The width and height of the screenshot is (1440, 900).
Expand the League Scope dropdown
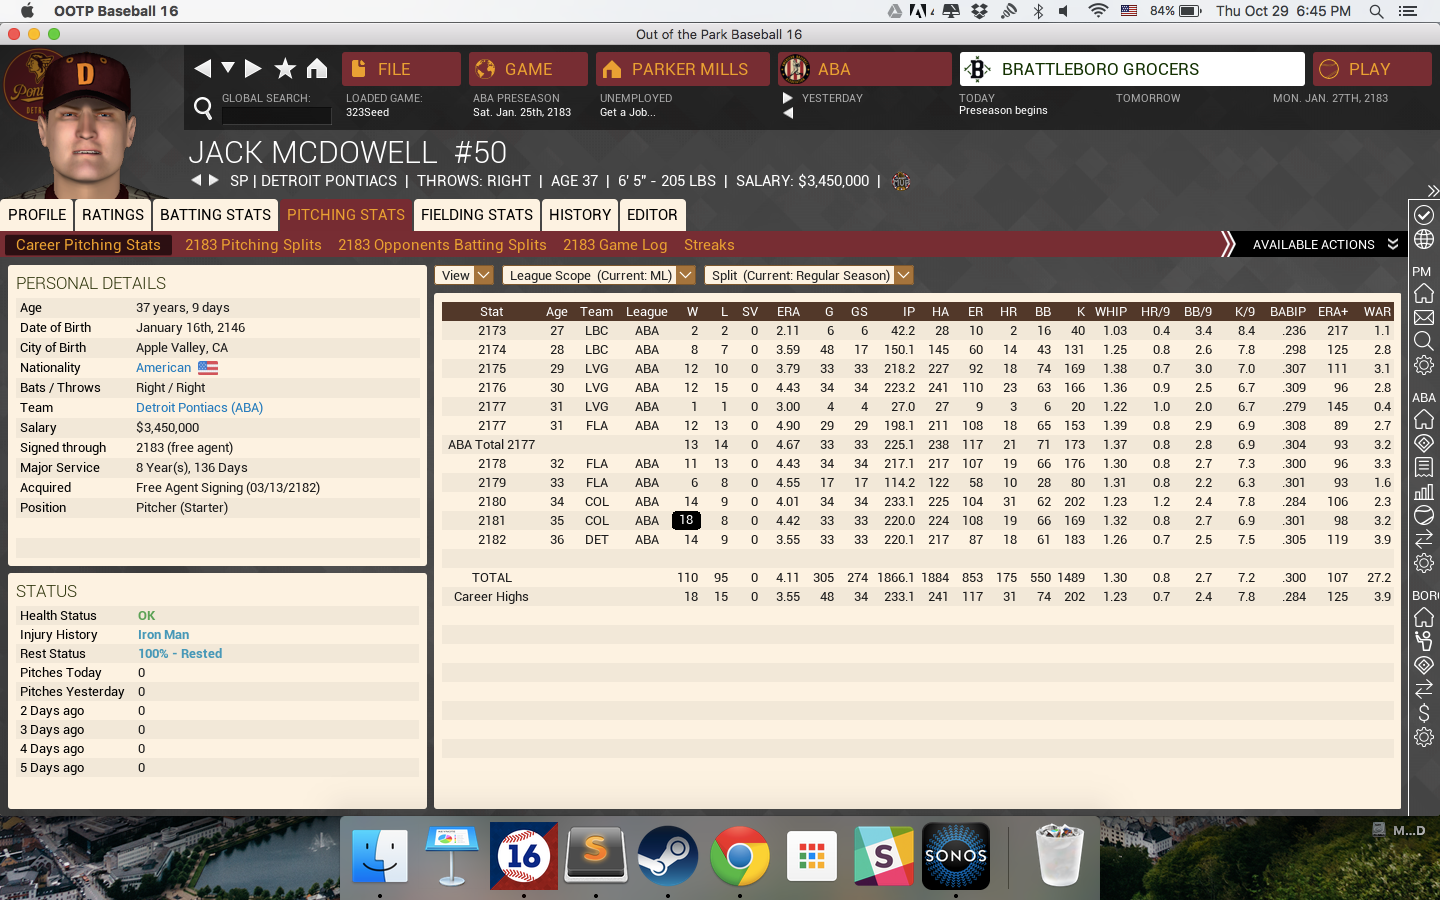(598, 275)
